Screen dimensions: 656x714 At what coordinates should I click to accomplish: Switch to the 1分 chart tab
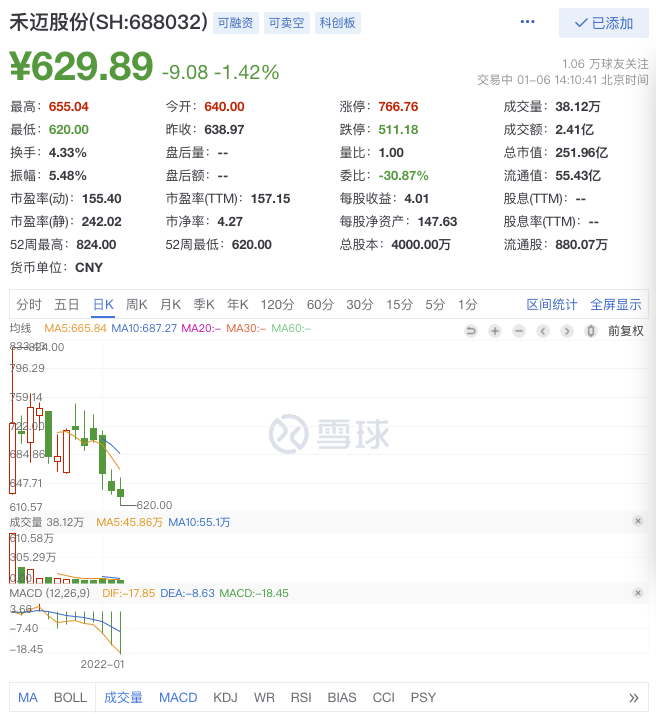point(468,304)
